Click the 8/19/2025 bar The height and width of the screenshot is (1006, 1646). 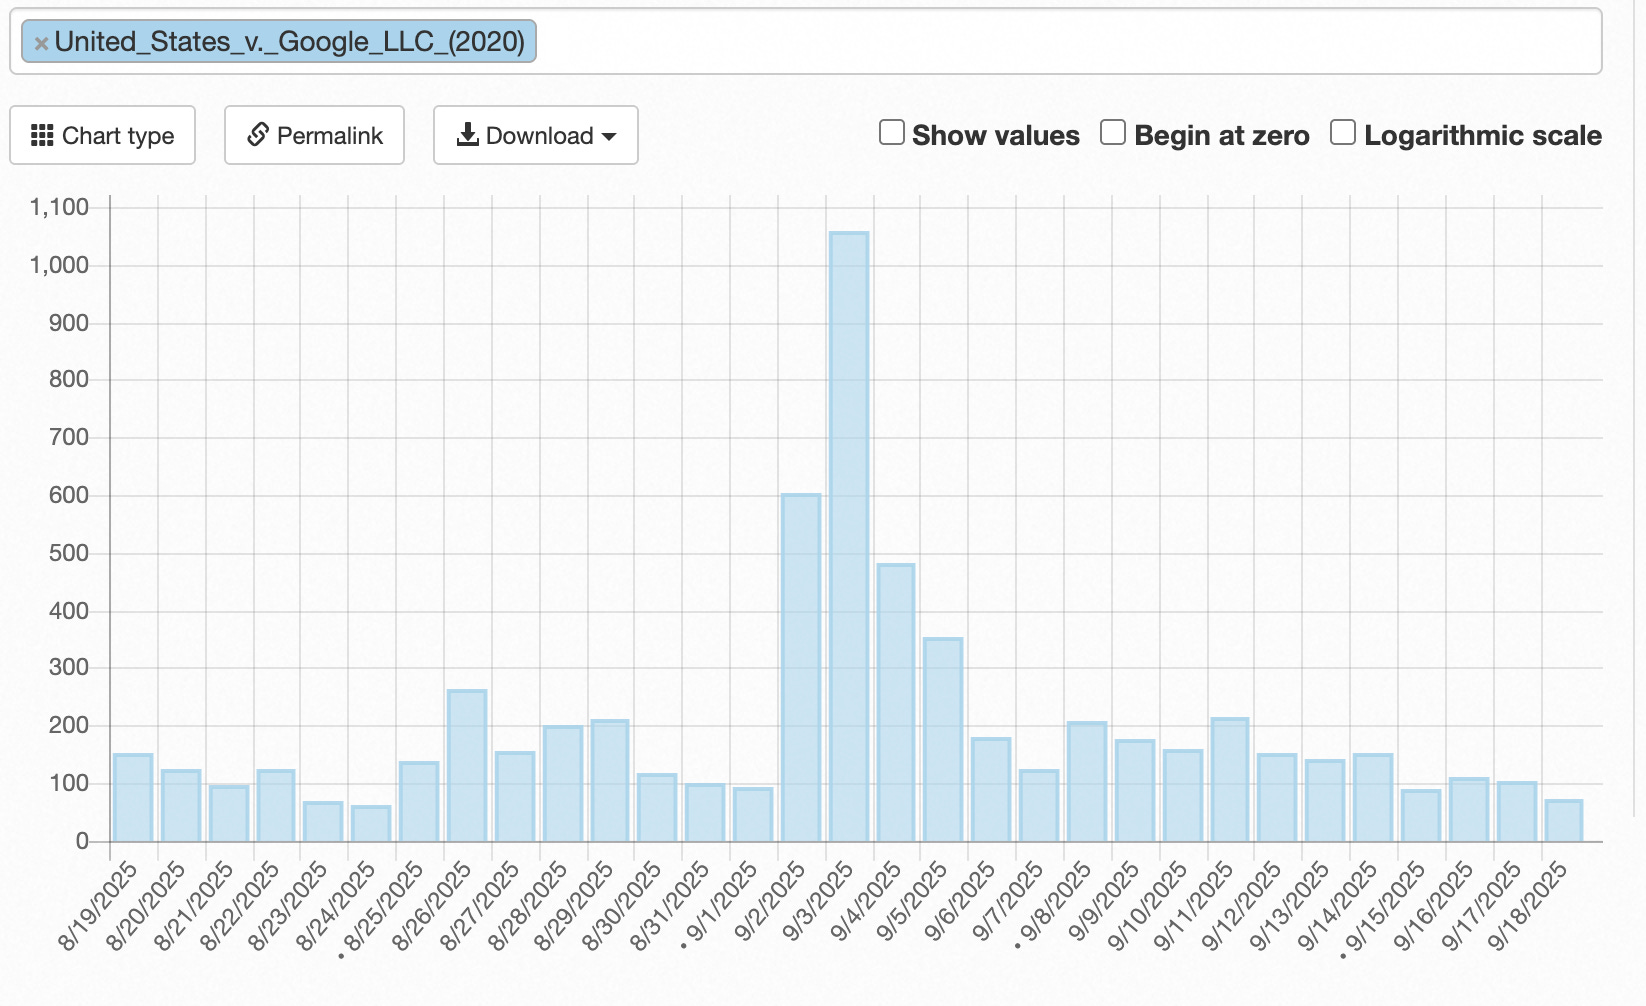pos(133,798)
